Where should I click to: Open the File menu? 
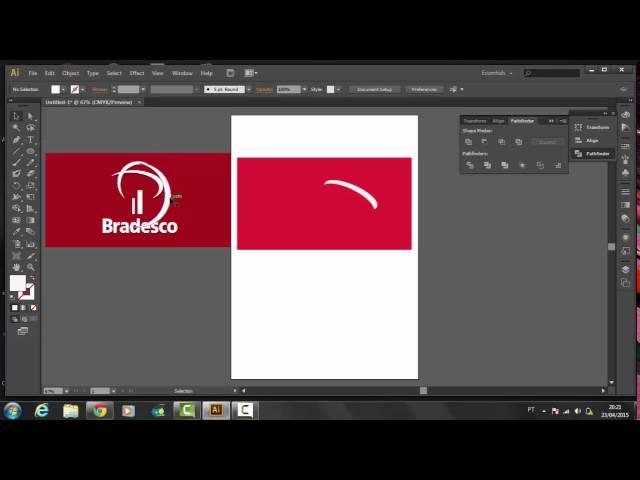point(33,73)
